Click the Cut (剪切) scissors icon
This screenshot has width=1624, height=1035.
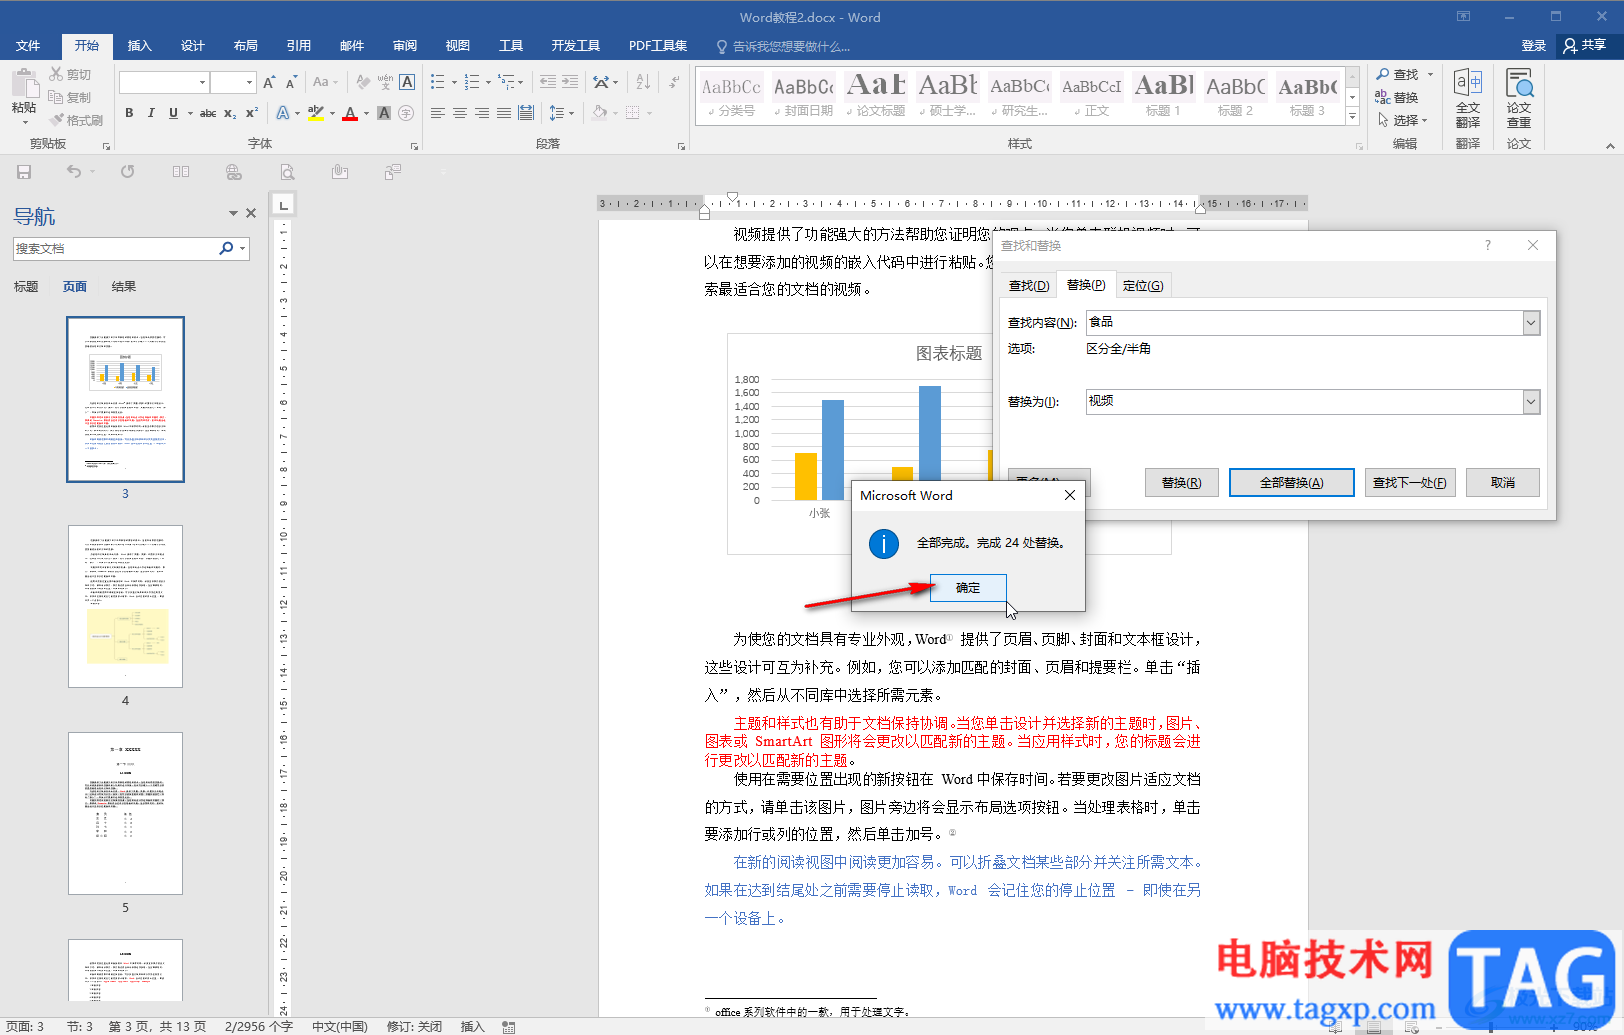click(x=57, y=74)
